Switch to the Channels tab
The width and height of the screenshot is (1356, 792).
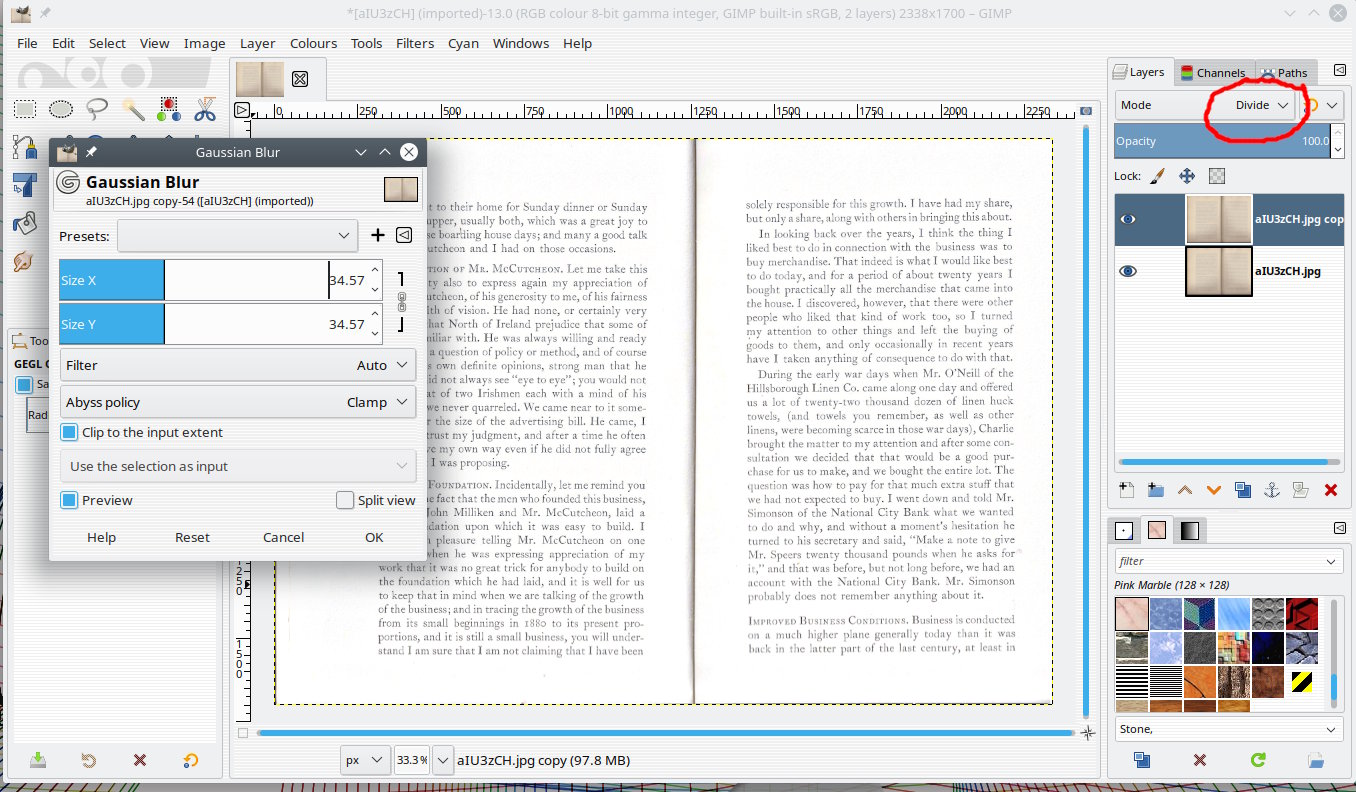(x=1212, y=73)
